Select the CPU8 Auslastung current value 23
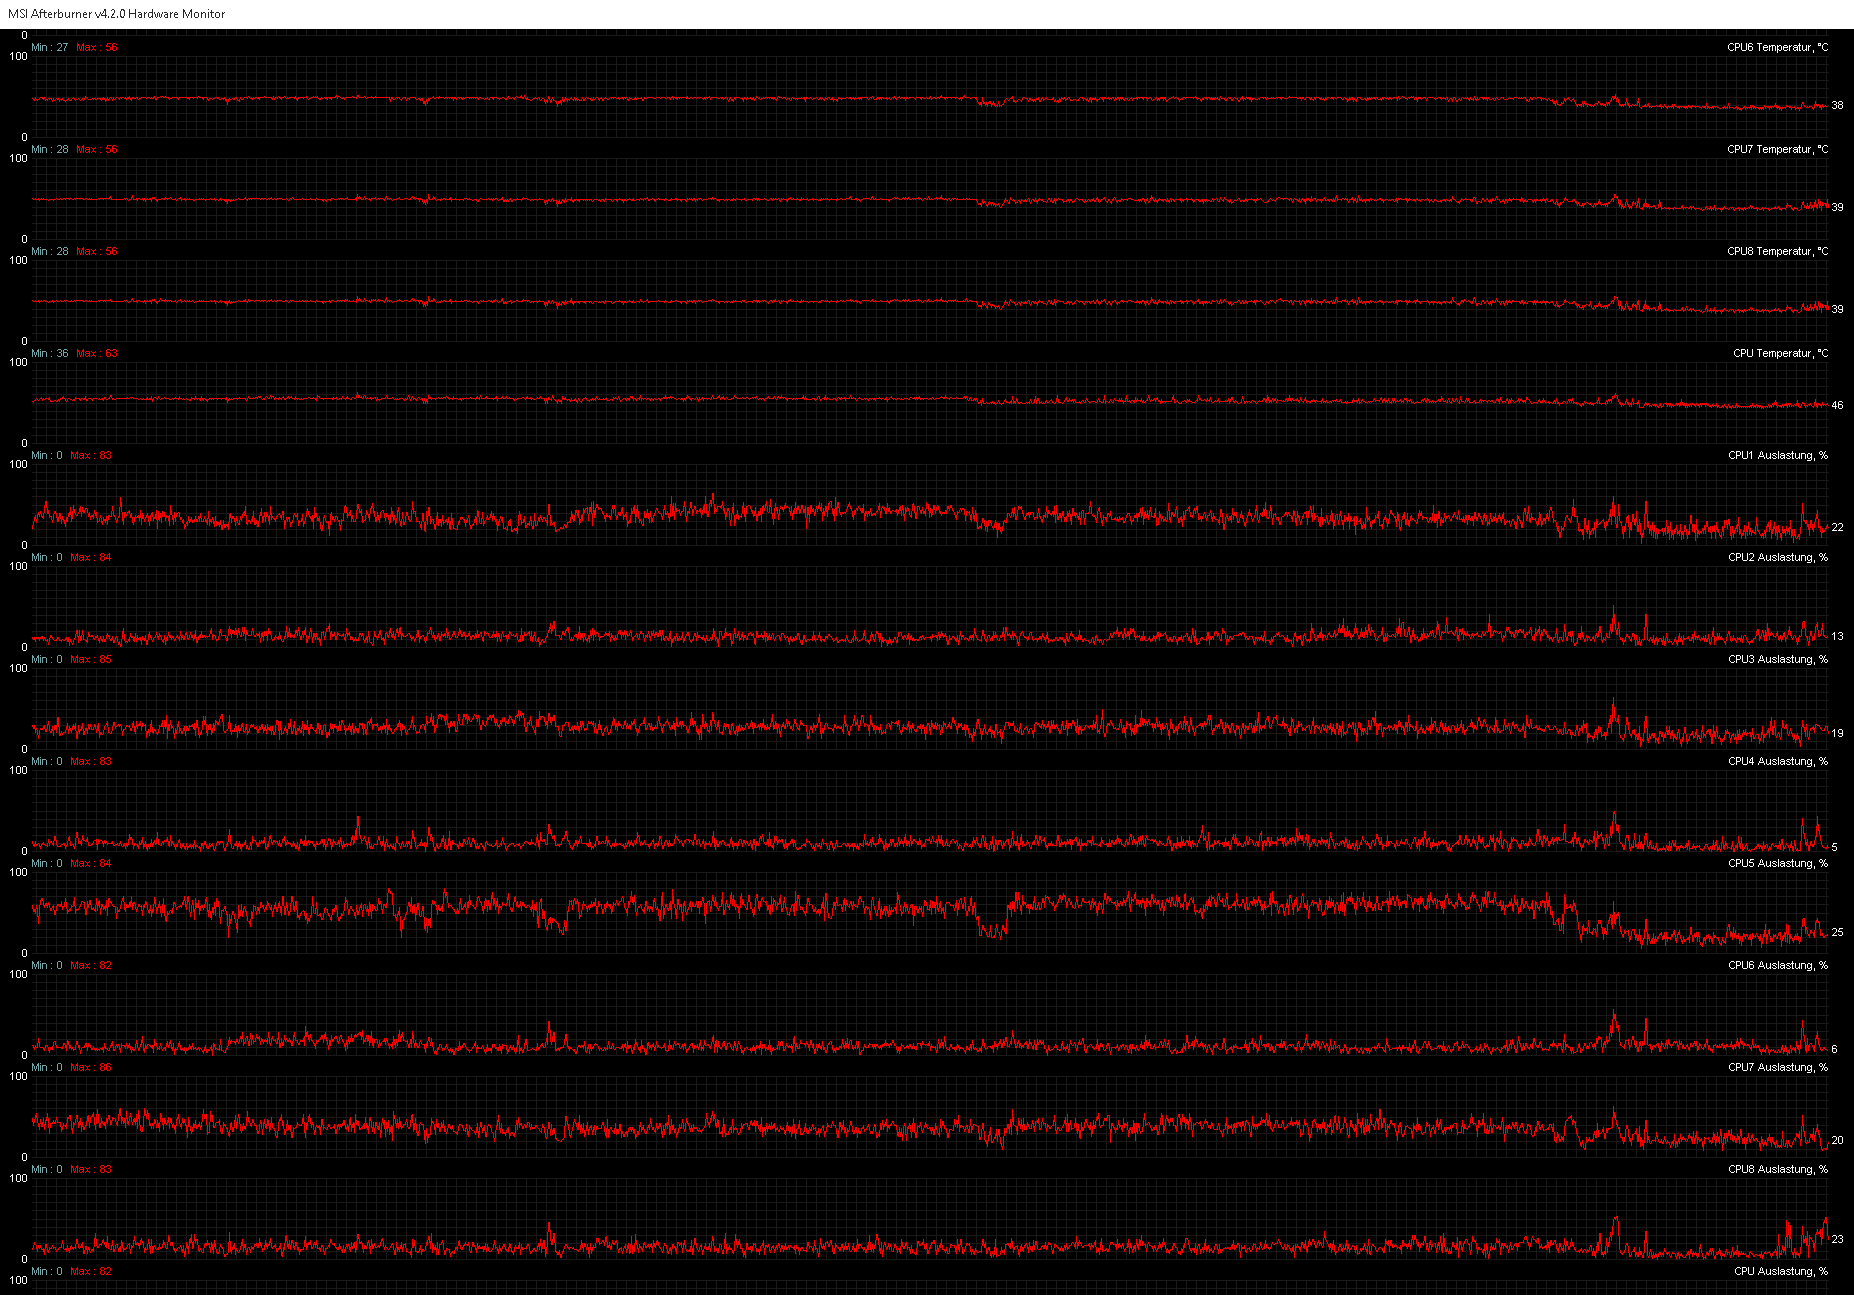The height and width of the screenshot is (1295, 1854). click(x=1837, y=1239)
